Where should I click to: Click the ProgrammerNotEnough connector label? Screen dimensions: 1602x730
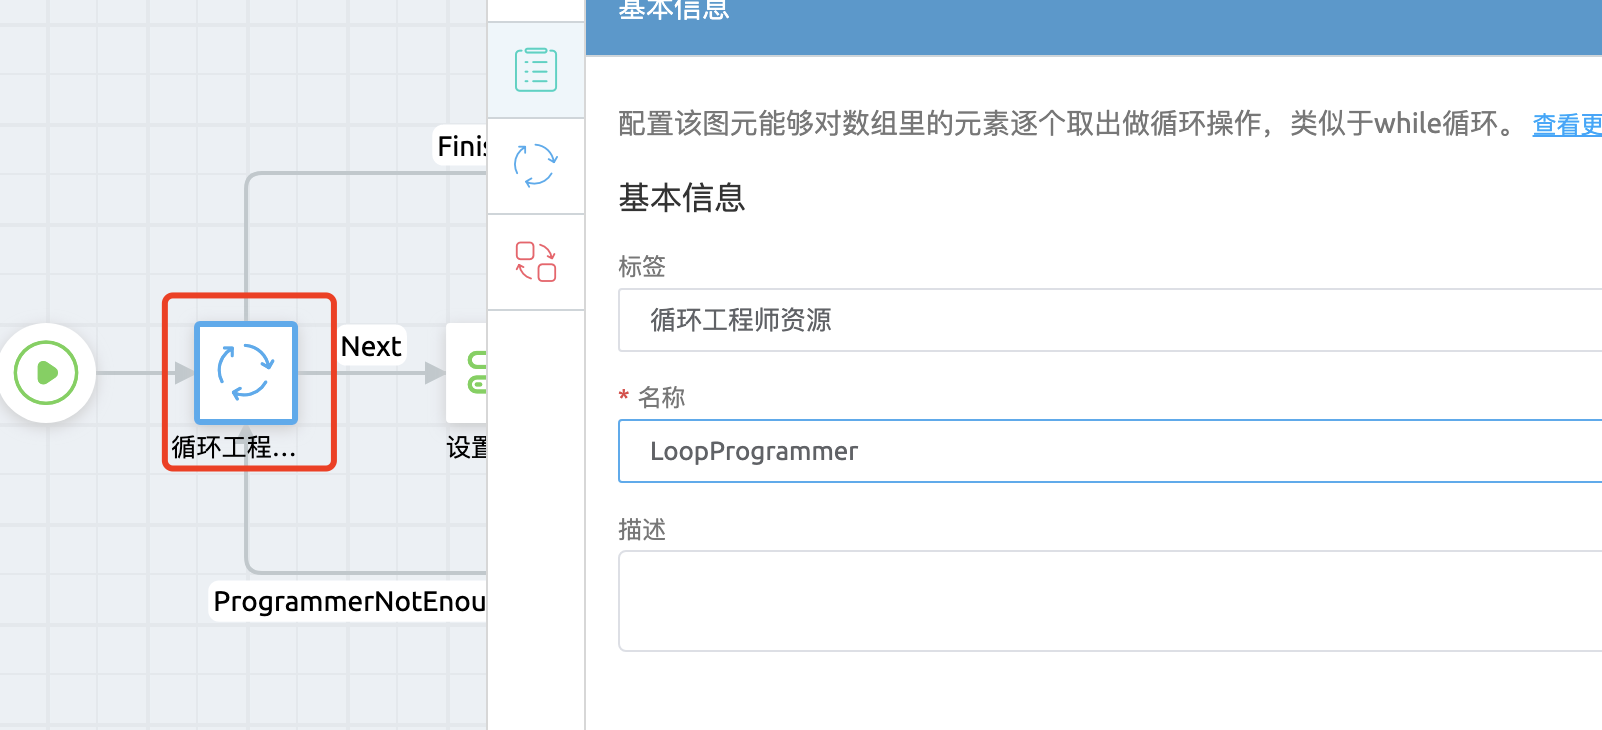(349, 601)
